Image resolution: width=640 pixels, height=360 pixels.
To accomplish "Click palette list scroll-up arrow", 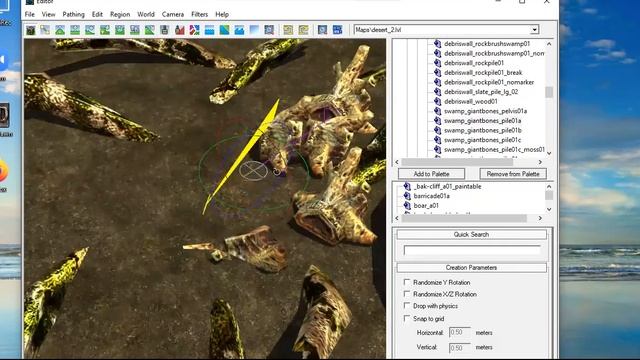I will tap(549, 187).
